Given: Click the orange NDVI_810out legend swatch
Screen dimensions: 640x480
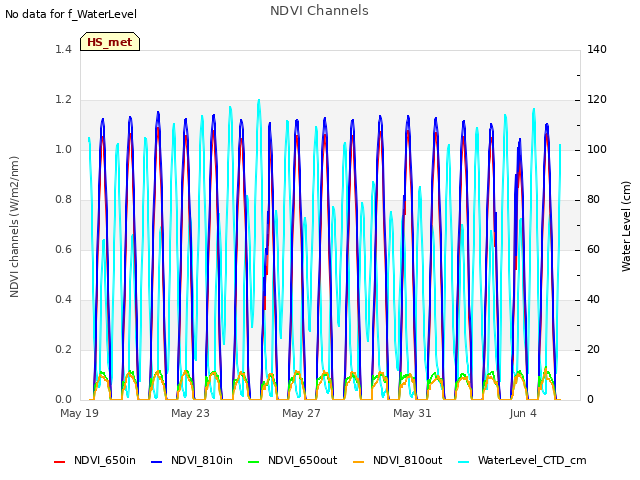Looking at the screenshot, I should click(x=358, y=462).
